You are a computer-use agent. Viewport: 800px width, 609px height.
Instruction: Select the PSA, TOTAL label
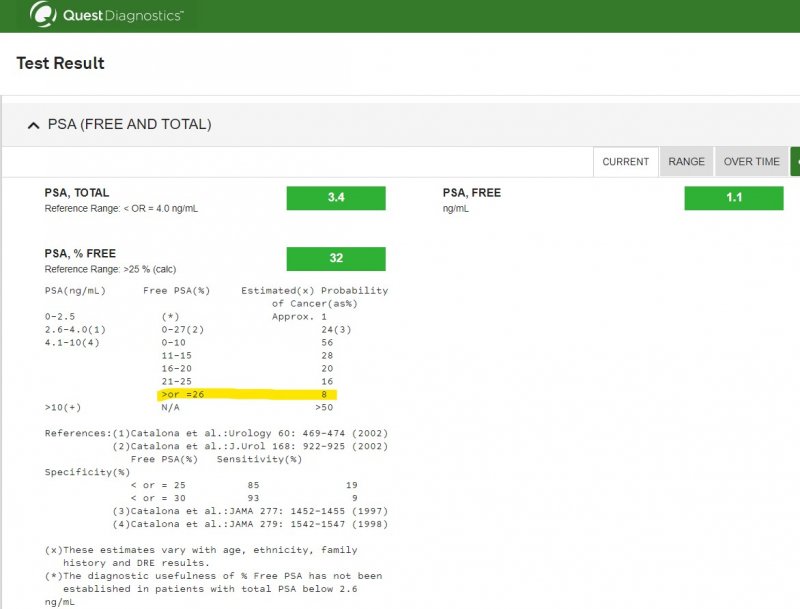point(77,193)
